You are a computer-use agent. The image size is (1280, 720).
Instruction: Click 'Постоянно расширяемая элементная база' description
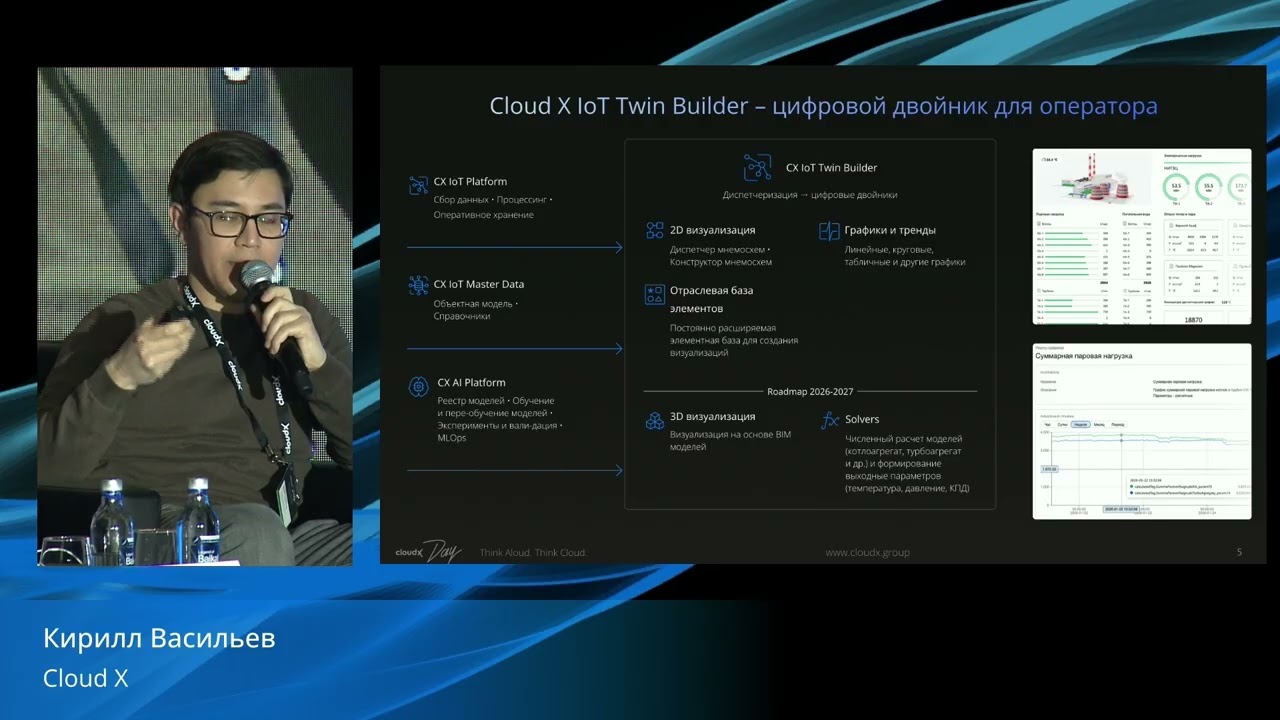734,340
